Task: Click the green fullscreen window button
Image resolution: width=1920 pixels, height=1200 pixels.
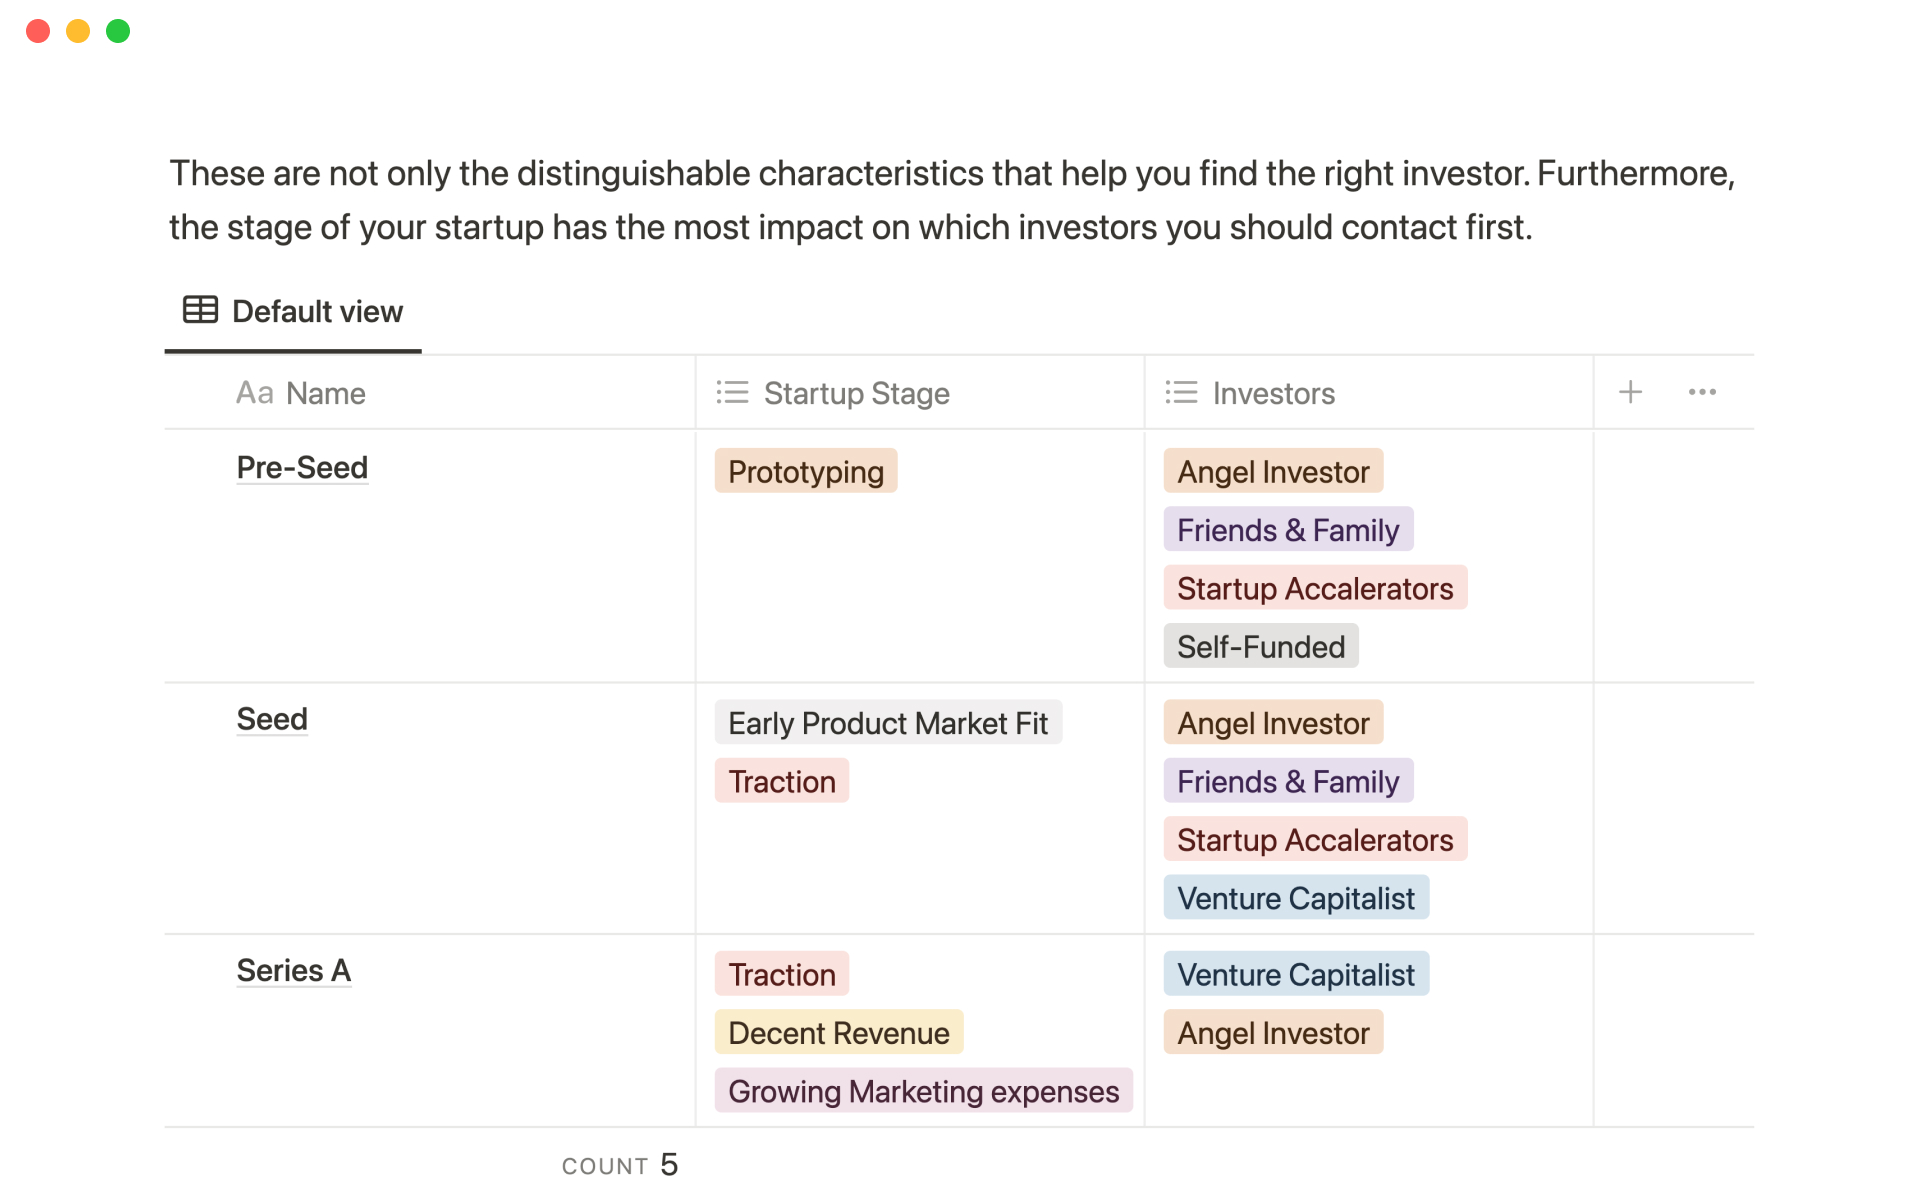Action: pyautogui.click(x=118, y=31)
